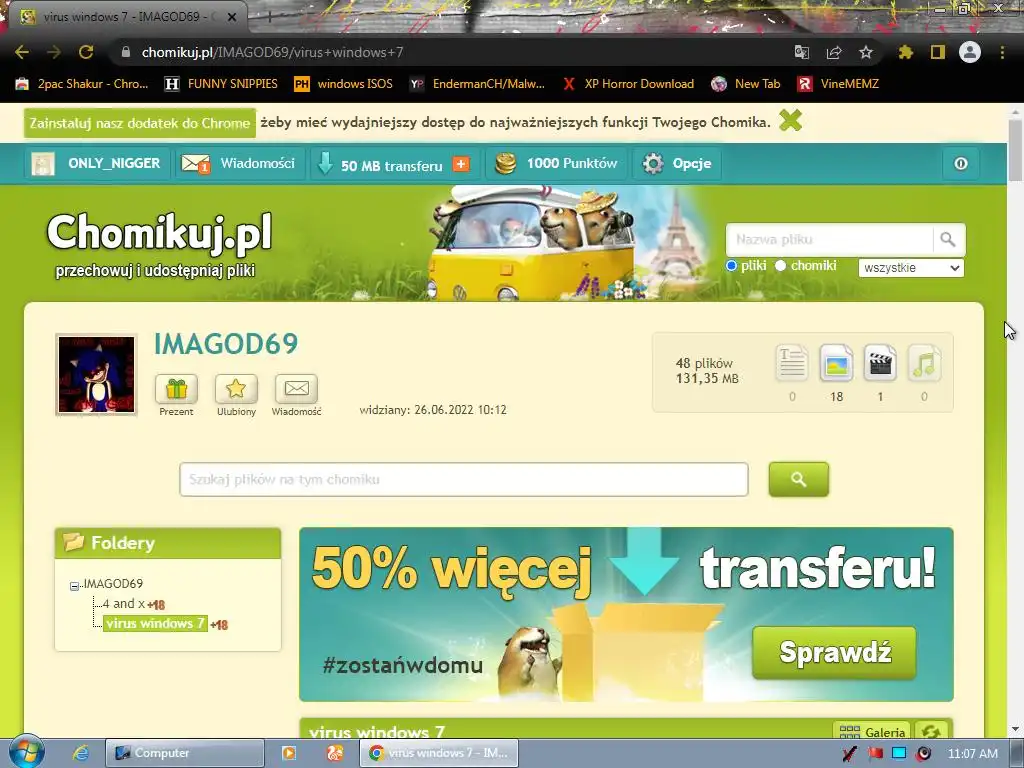Filter by images file-type icon
The height and width of the screenshot is (768, 1024).
point(837,363)
